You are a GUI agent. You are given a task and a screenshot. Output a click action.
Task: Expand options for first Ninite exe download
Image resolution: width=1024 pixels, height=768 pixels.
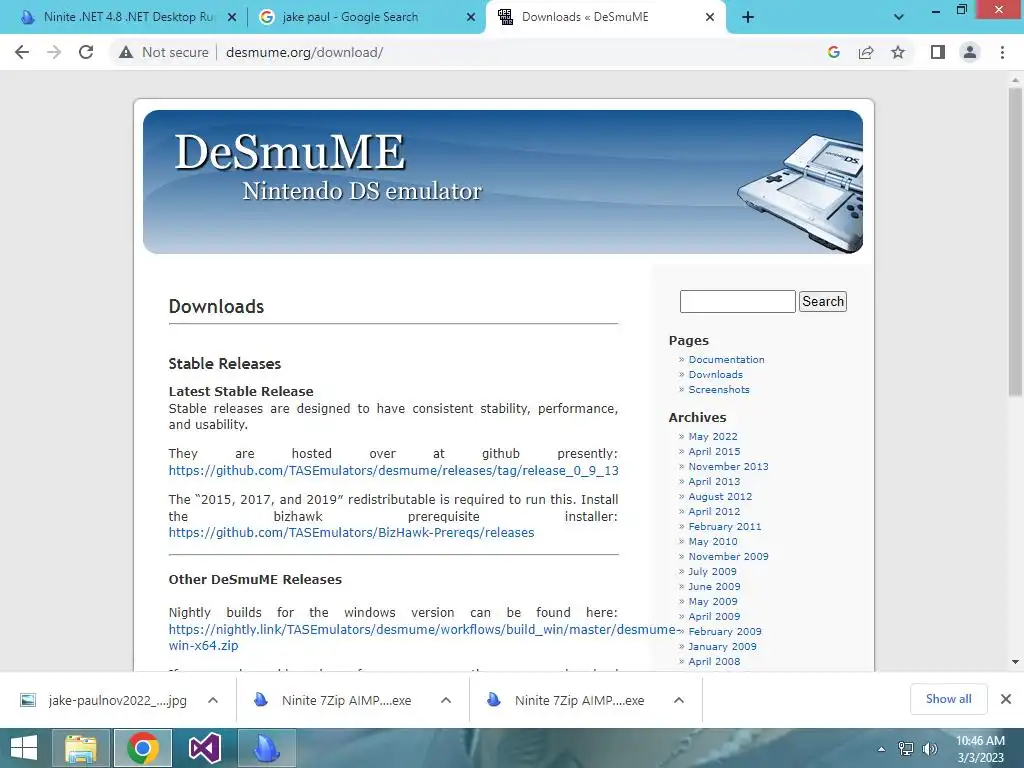446,700
